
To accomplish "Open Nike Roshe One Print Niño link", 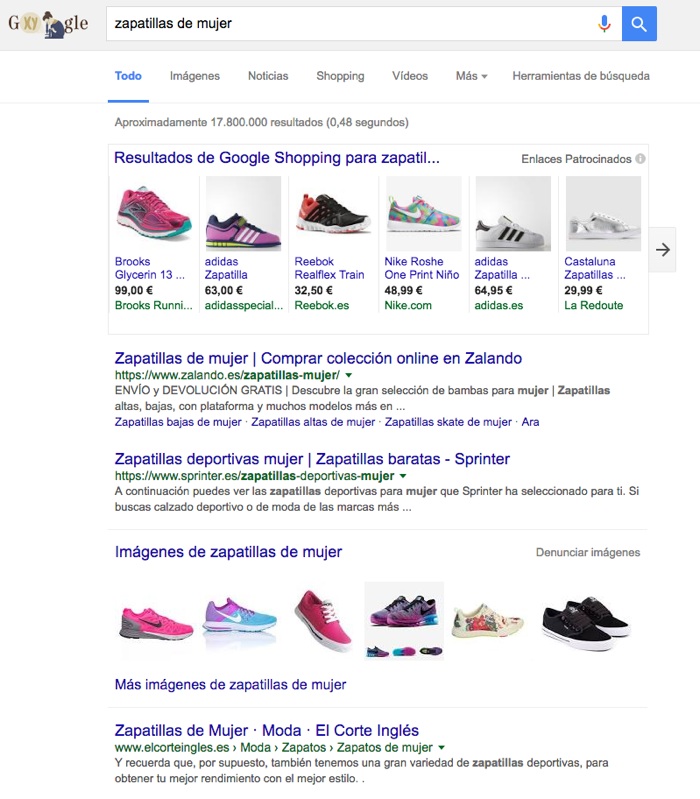I will 421,268.
